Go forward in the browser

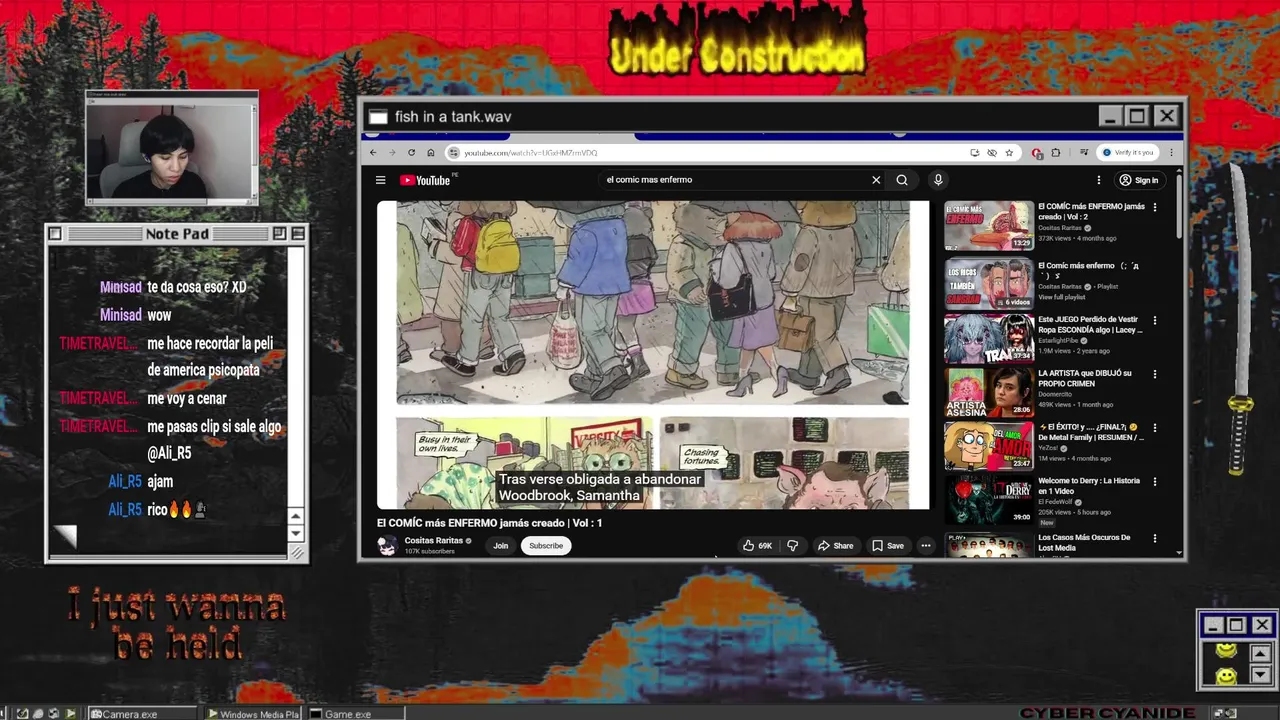[x=392, y=153]
